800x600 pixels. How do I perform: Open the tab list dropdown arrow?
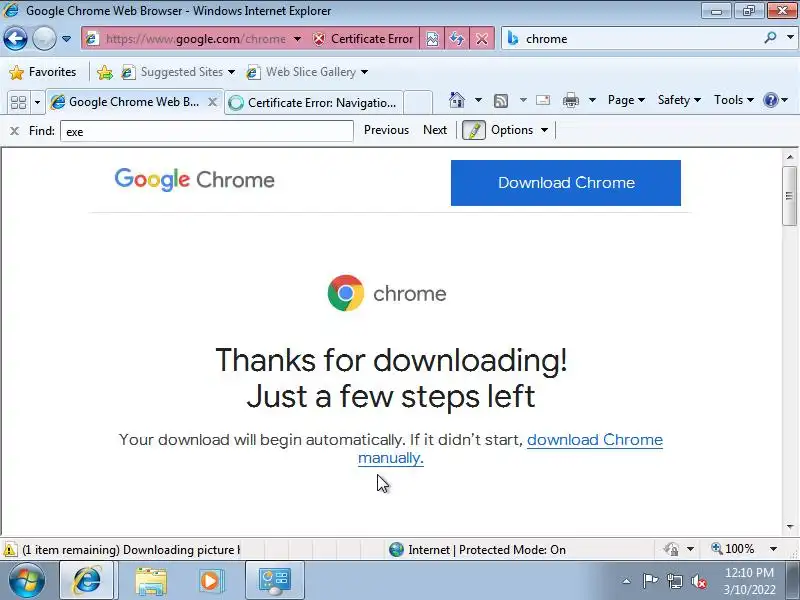37,103
